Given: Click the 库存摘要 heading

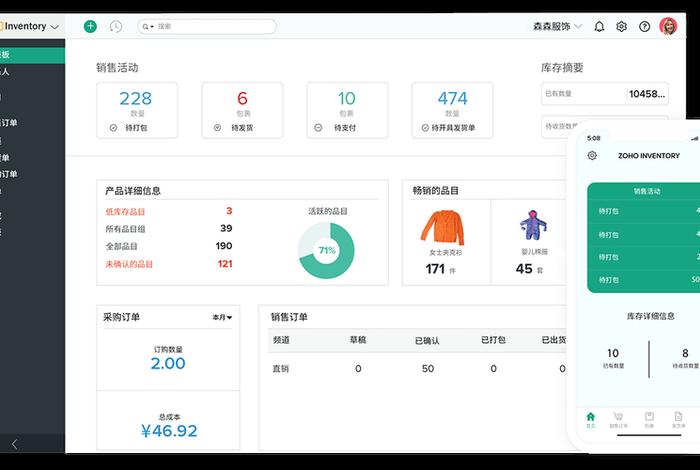Looking at the screenshot, I should click(x=562, y=68).
